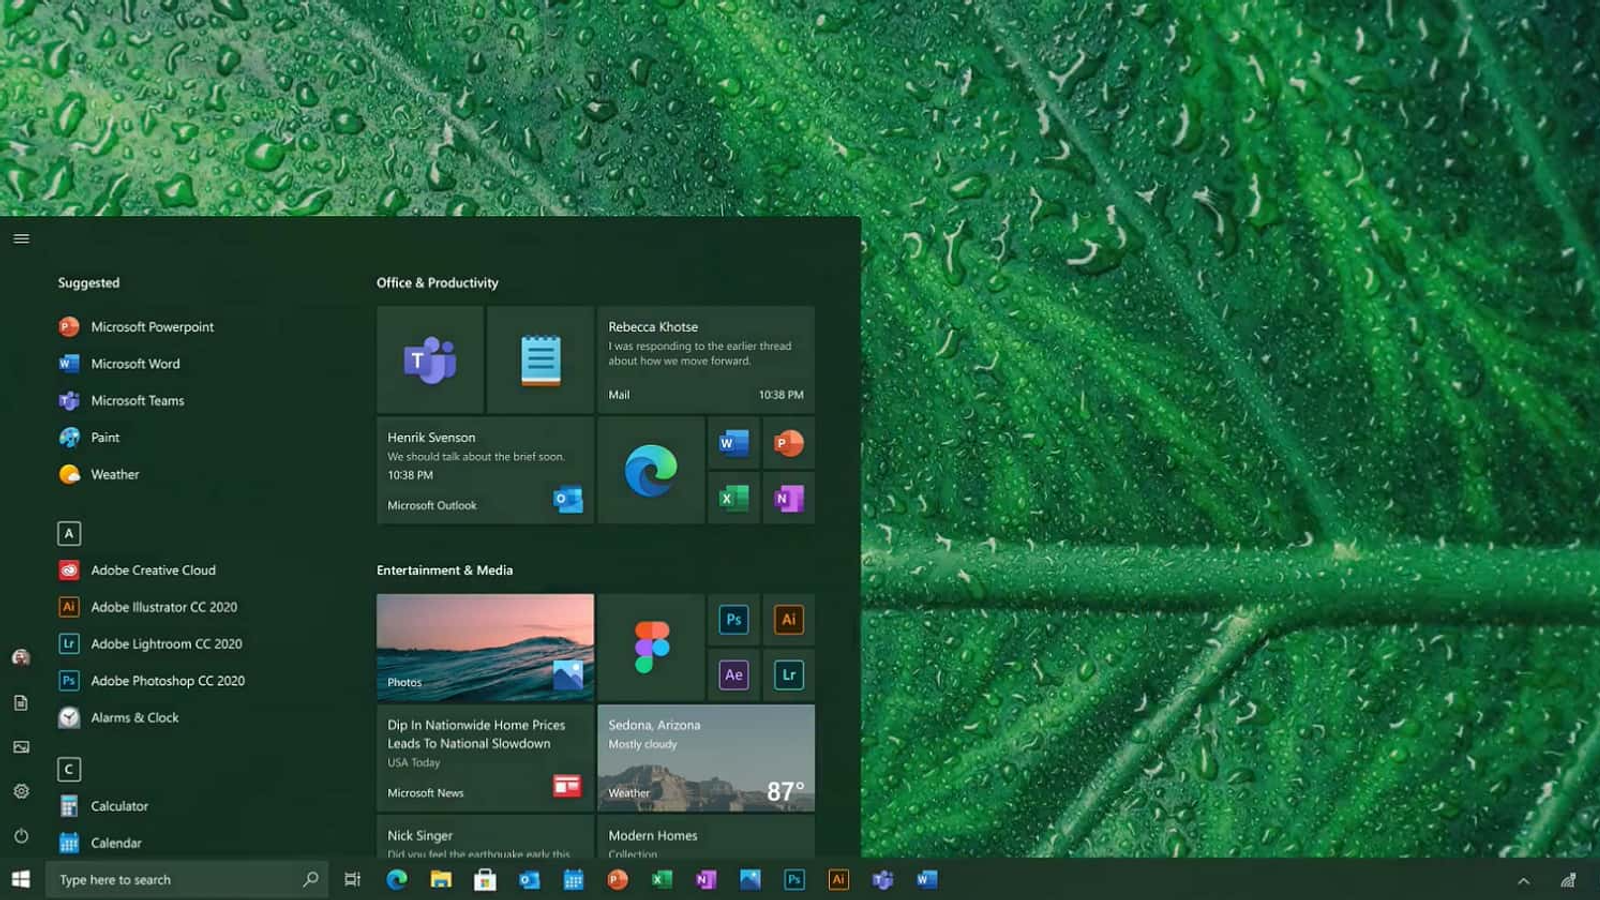This screenshot has width=1600, height=900.
Task: Launch Excel from the taskbar
Action: (x=661, y=880)
